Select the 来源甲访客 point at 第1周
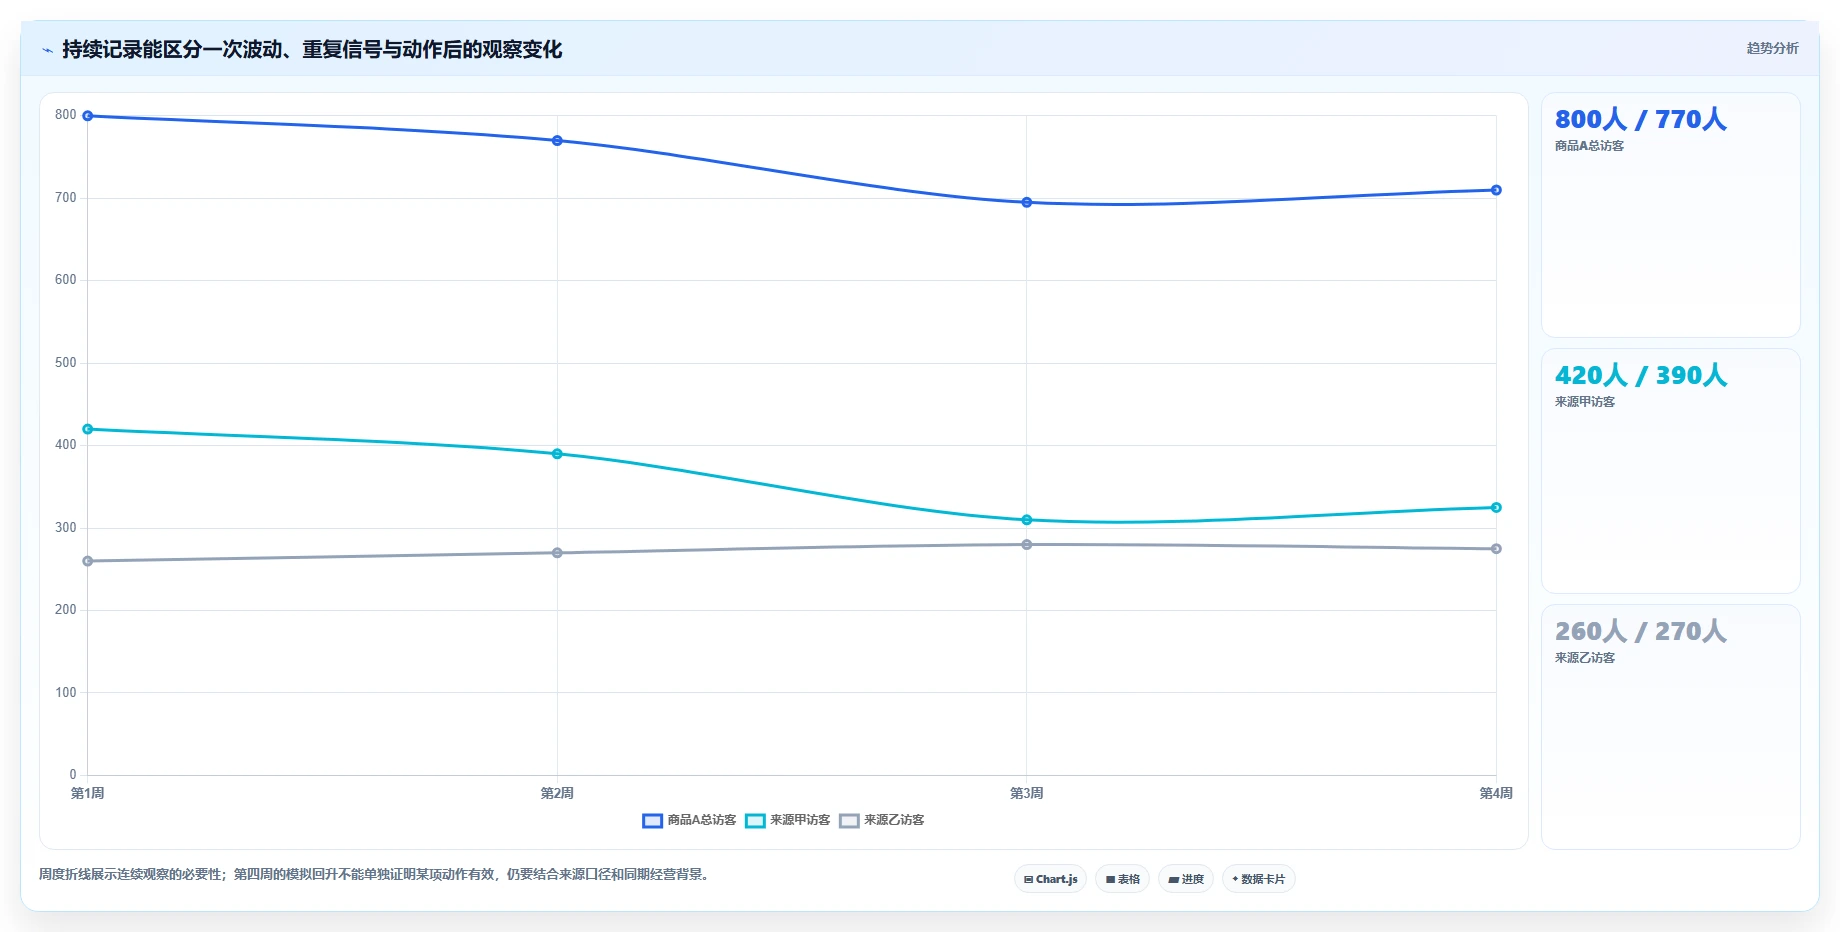The height and width of the screenshot is (932, 1840). pyautogui.click(x=88, y=429)
